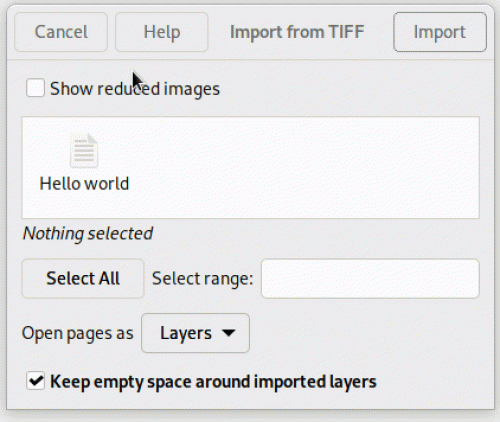Click the arrow on the Layers combo box
The width and height of the screenshot is (500, 422).
click(229, 333)
